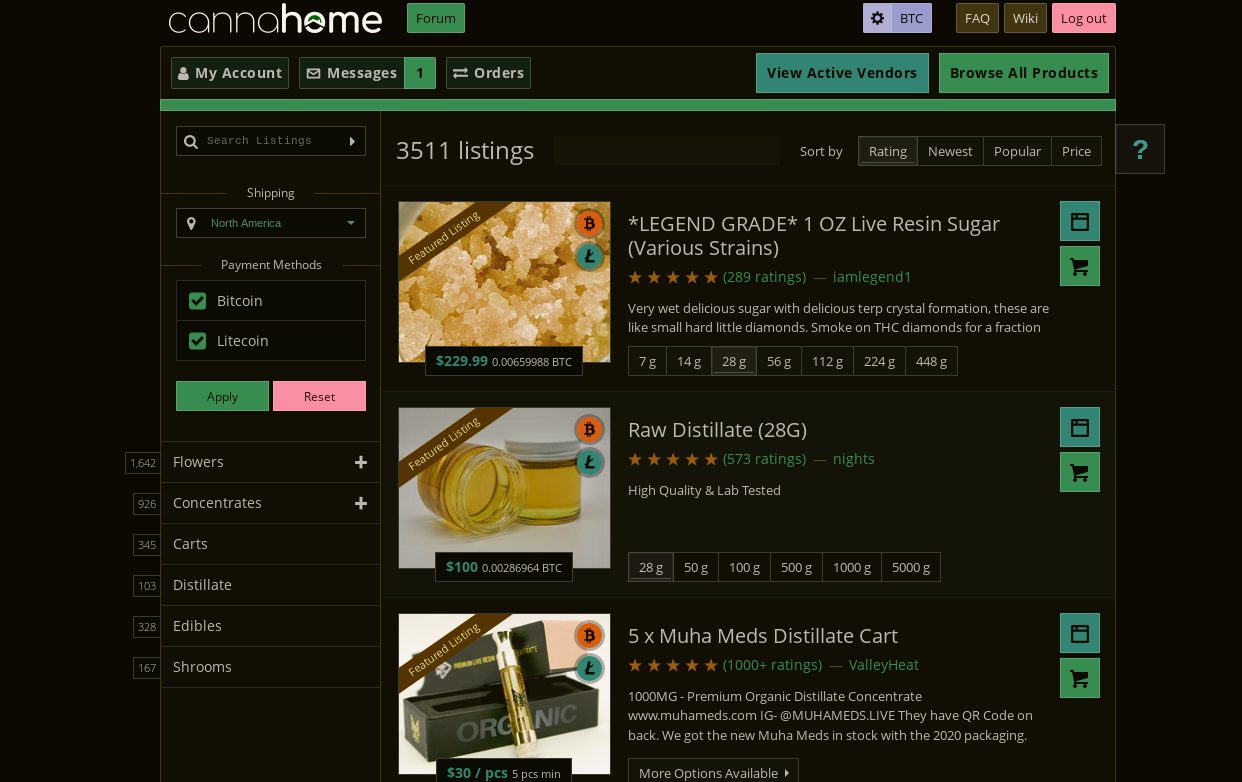Sort listings by Newest
Image resolution: width=1242 pixels, height=782 pixels.
(x=950, y=151)
